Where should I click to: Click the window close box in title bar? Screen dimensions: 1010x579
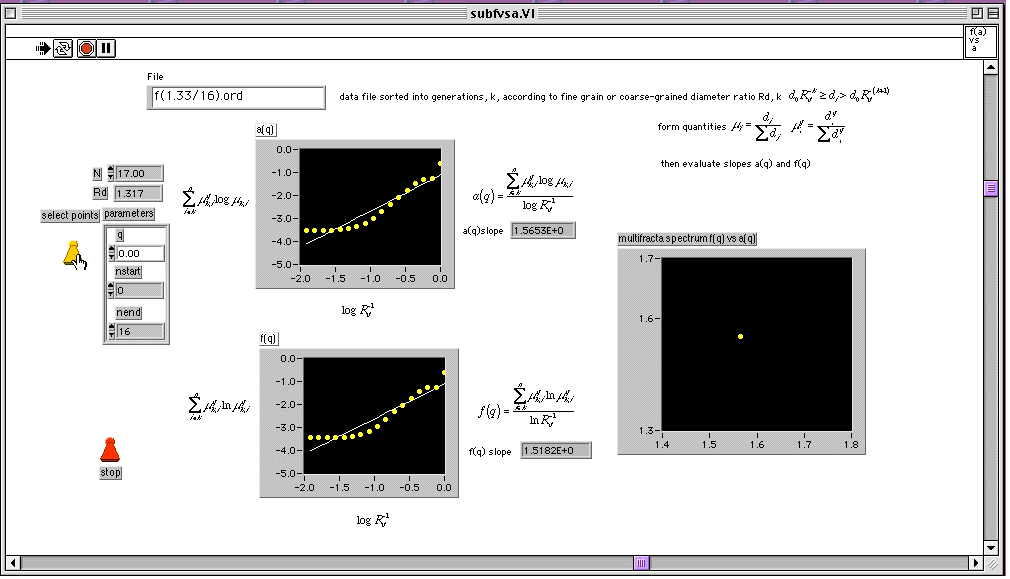(11, 12)
